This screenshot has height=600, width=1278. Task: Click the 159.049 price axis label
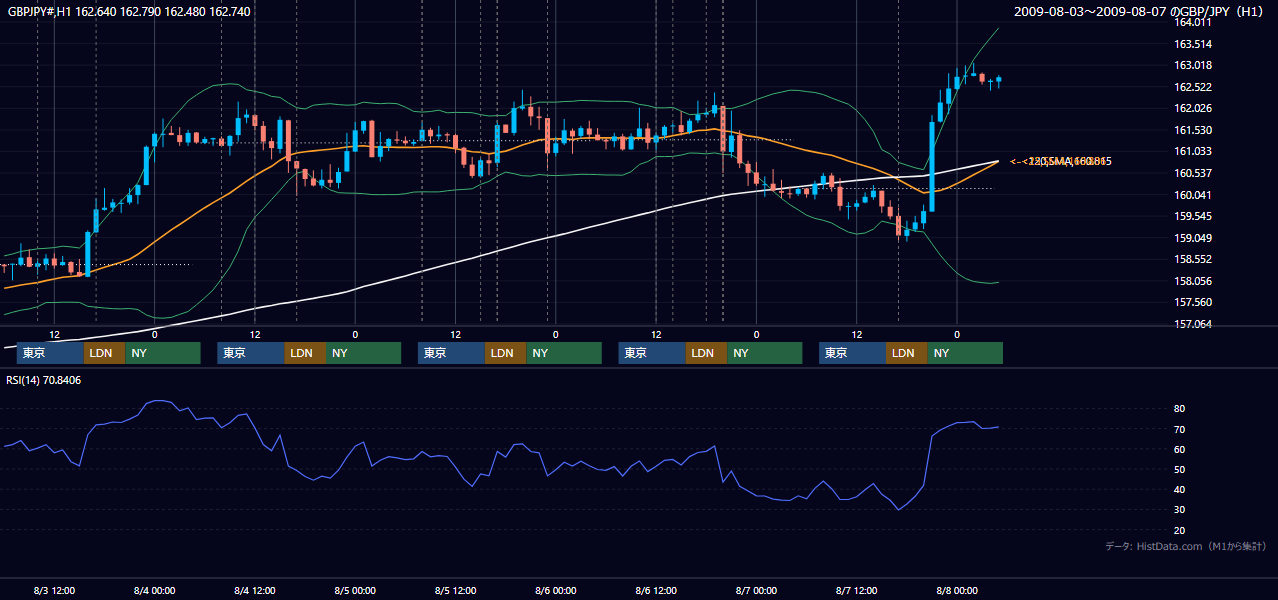(x=1193, y=239)
